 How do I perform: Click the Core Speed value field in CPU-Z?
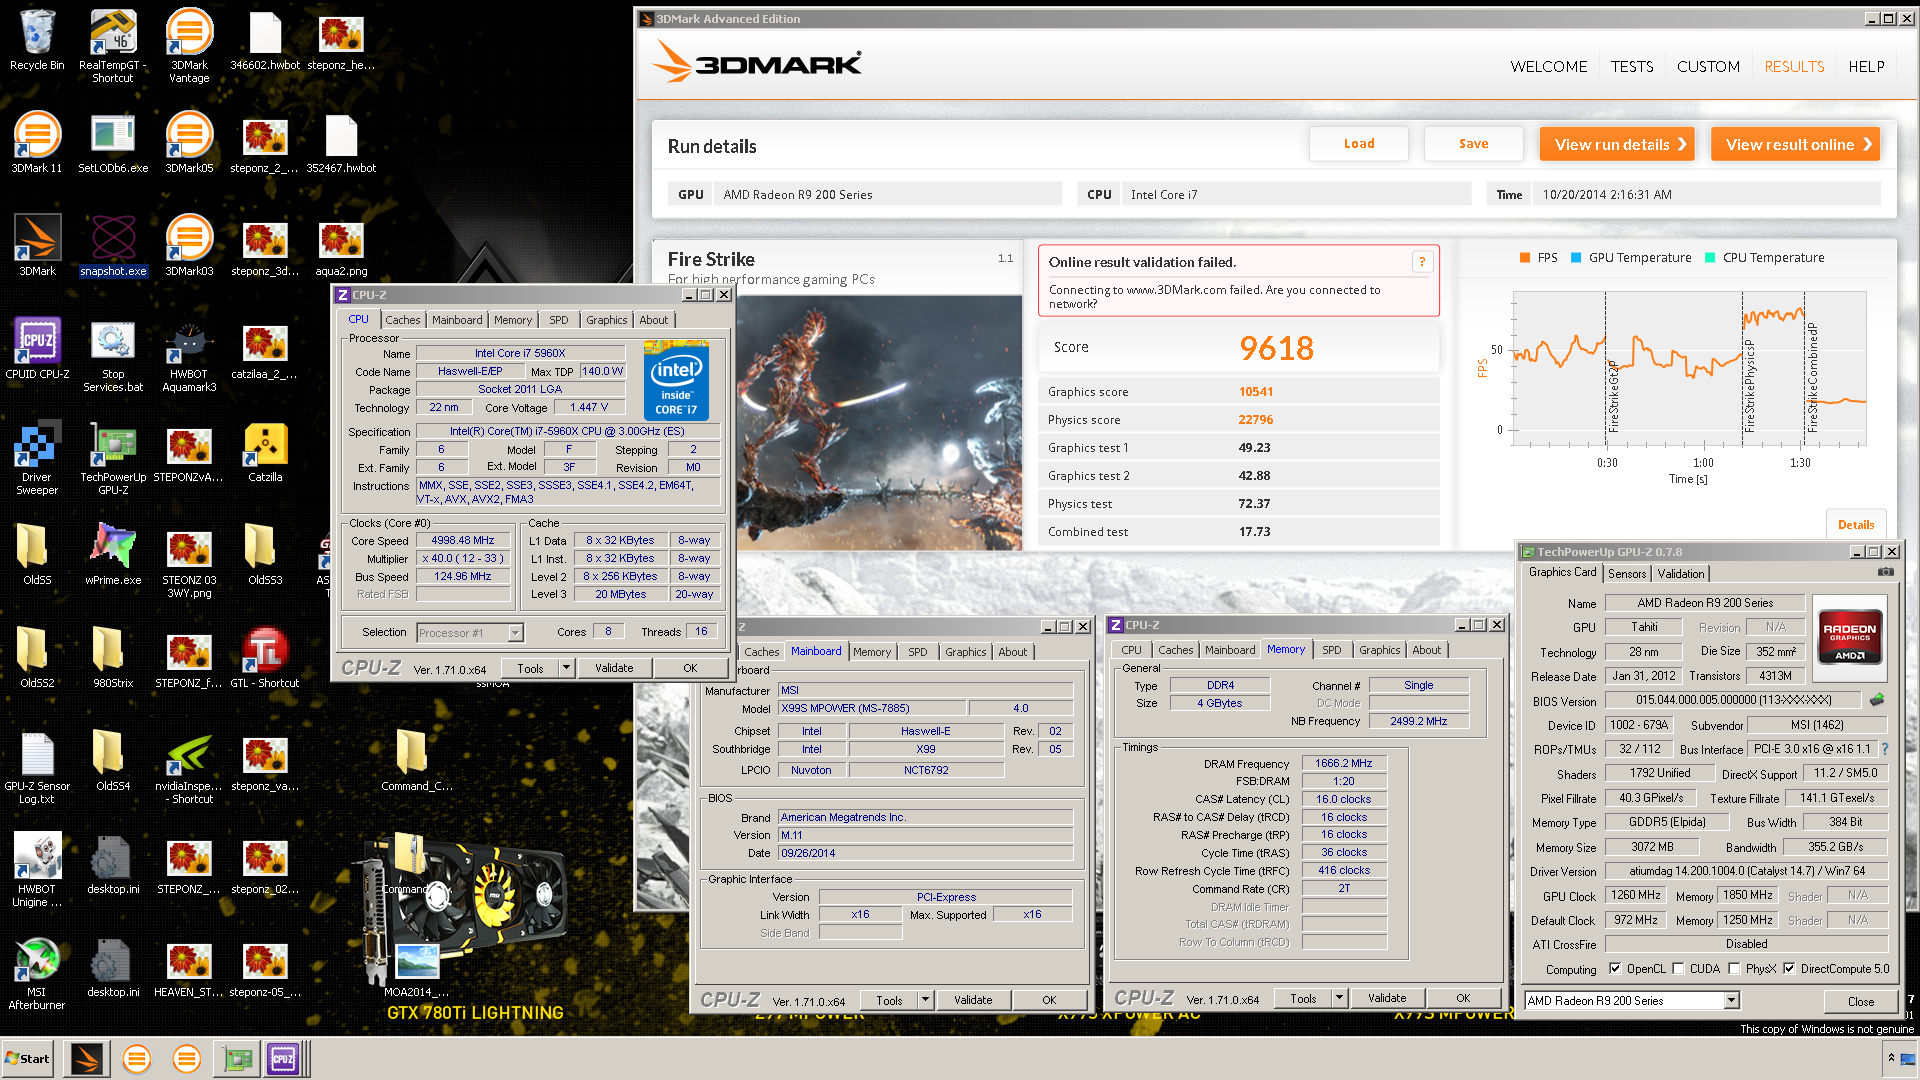point(463,540)
